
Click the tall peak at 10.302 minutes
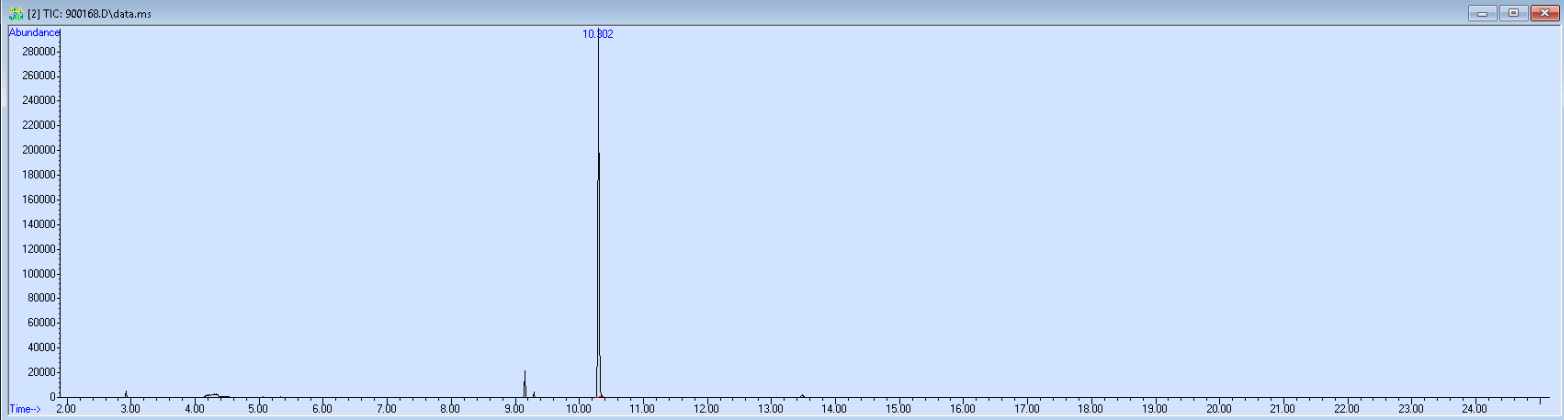coord(598,215)
